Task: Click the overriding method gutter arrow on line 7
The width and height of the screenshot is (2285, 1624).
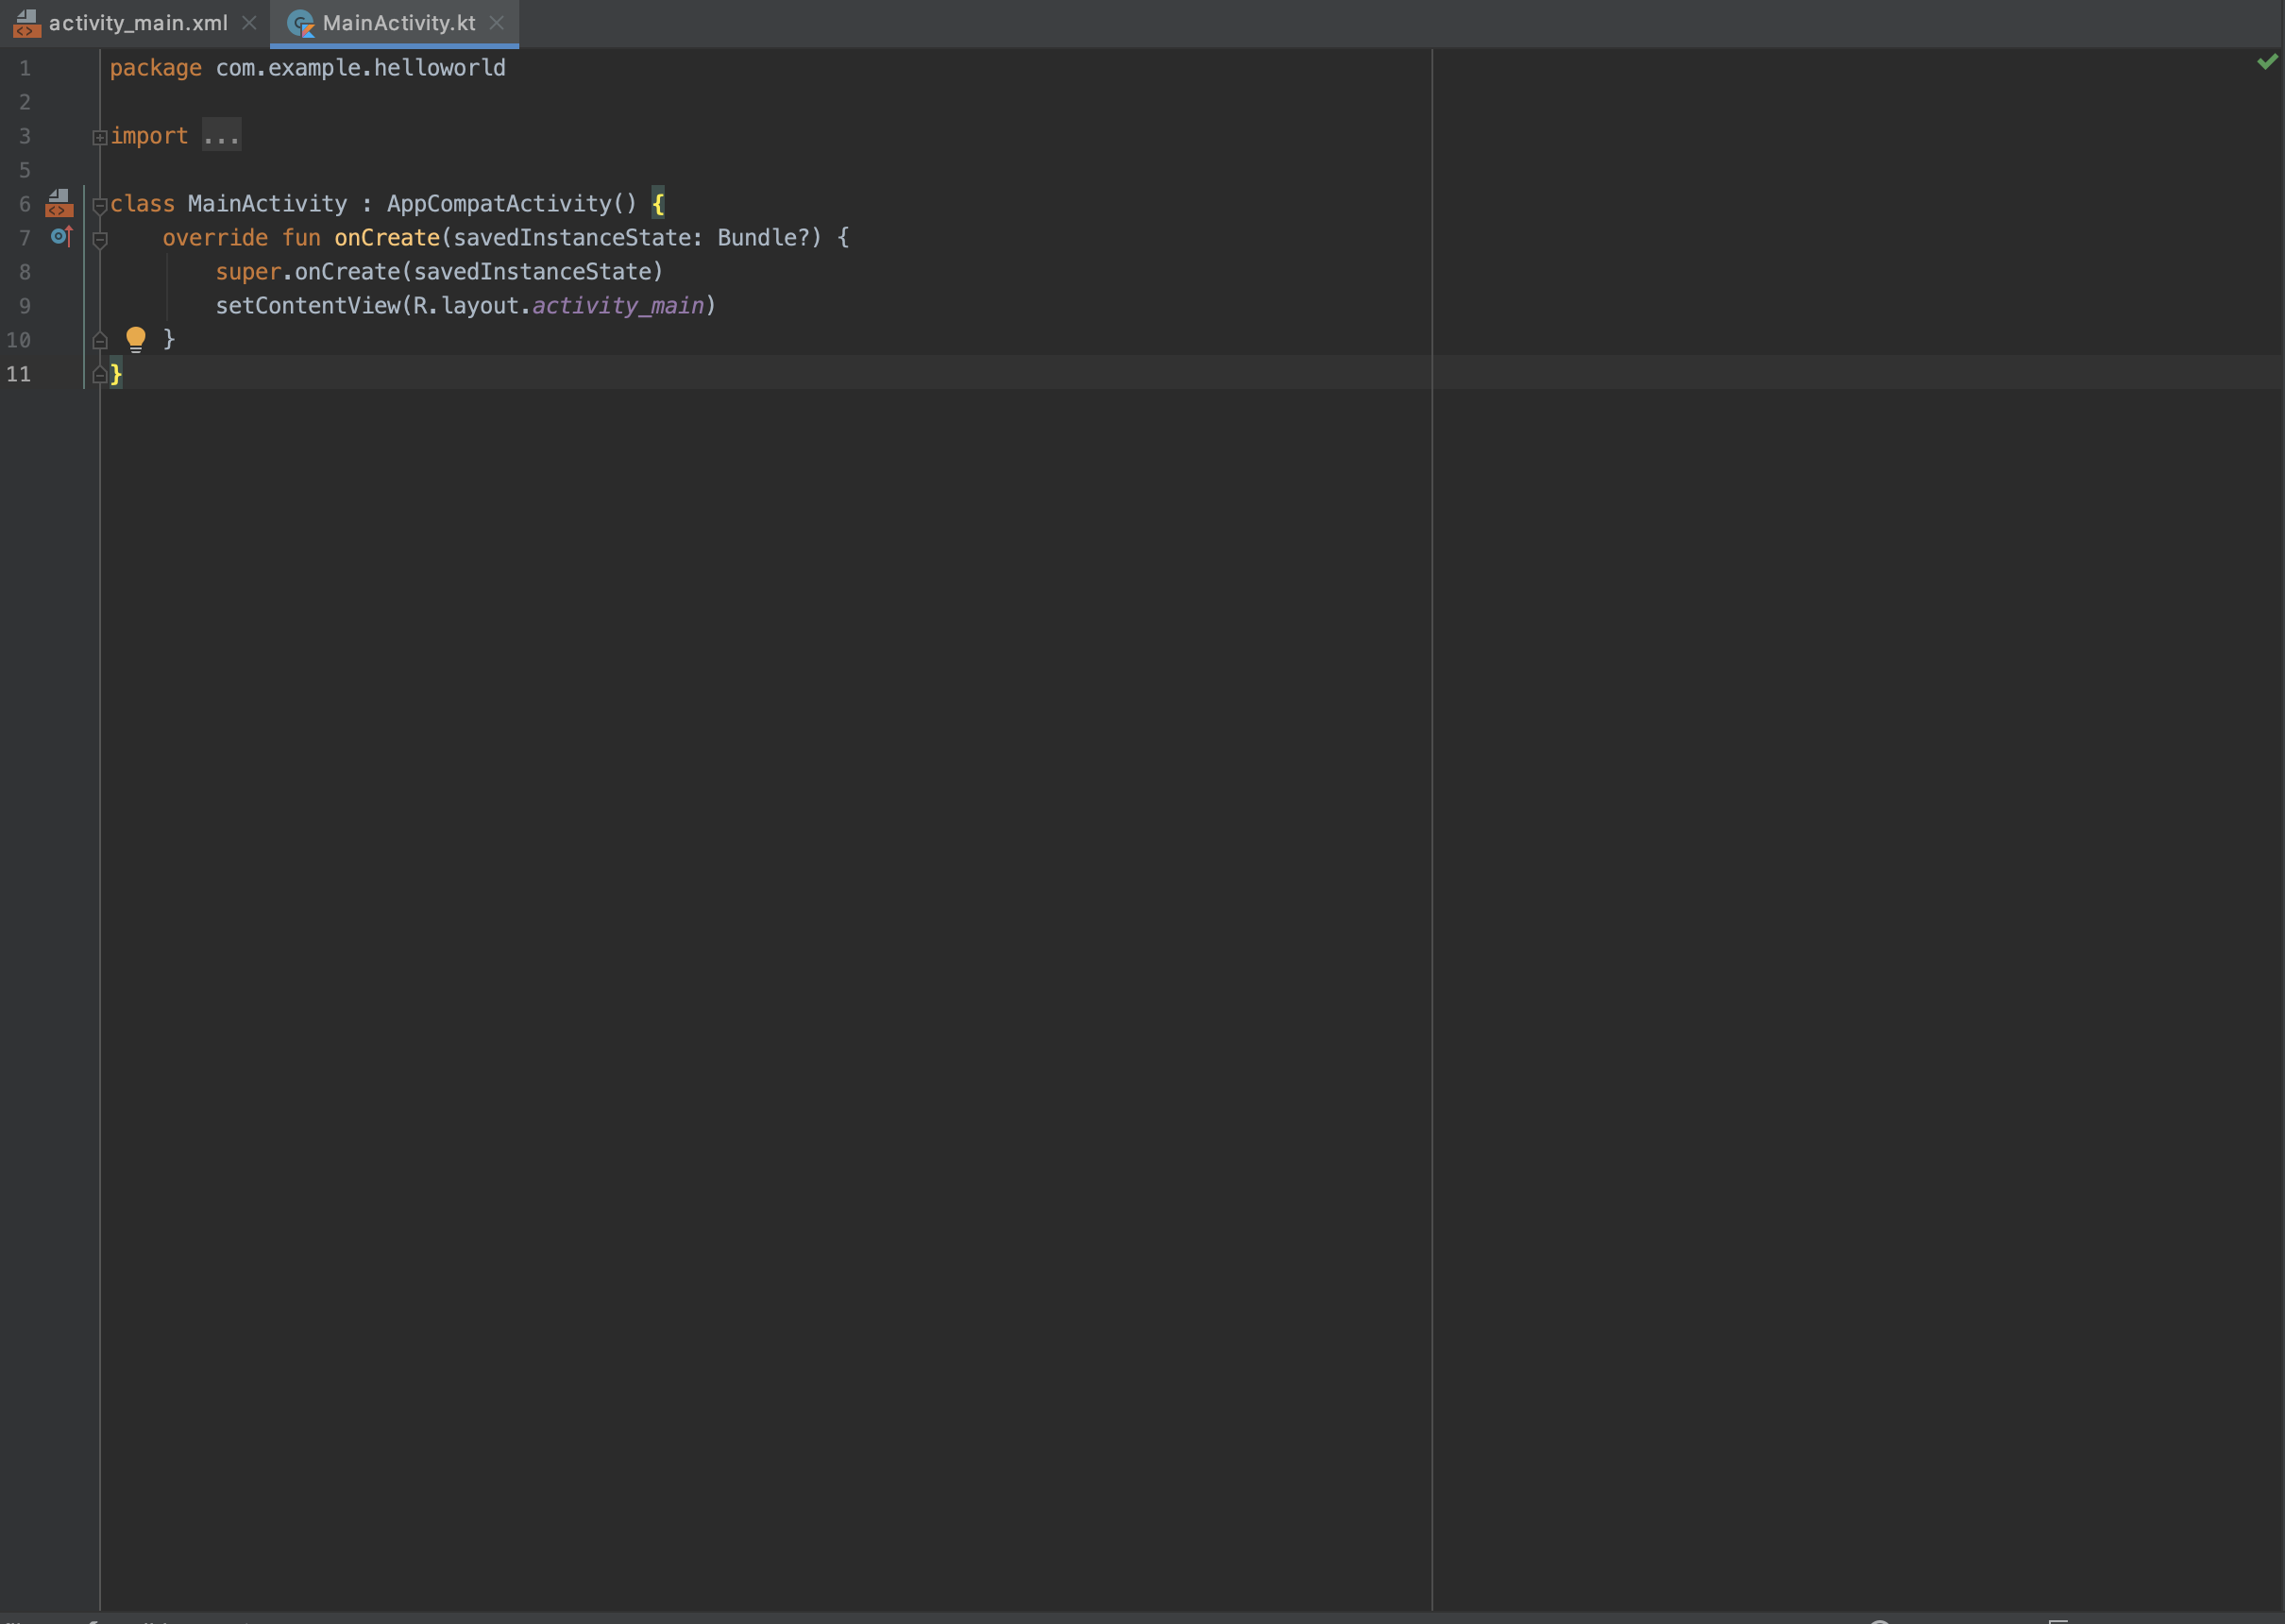Action: (x=60, y=237)
